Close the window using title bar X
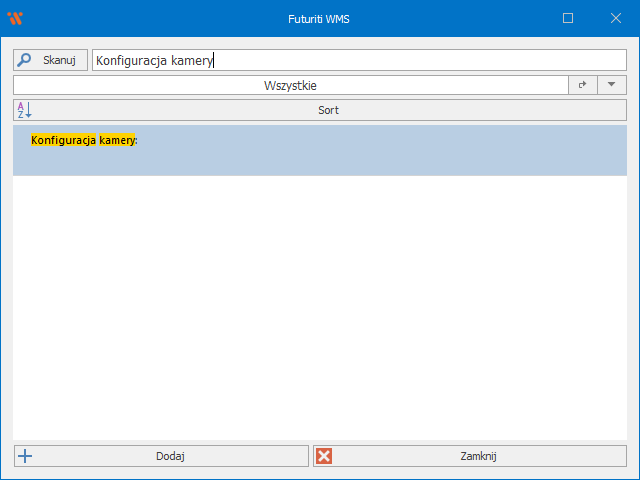The image size is (640, 480). [x=615, y=18]
